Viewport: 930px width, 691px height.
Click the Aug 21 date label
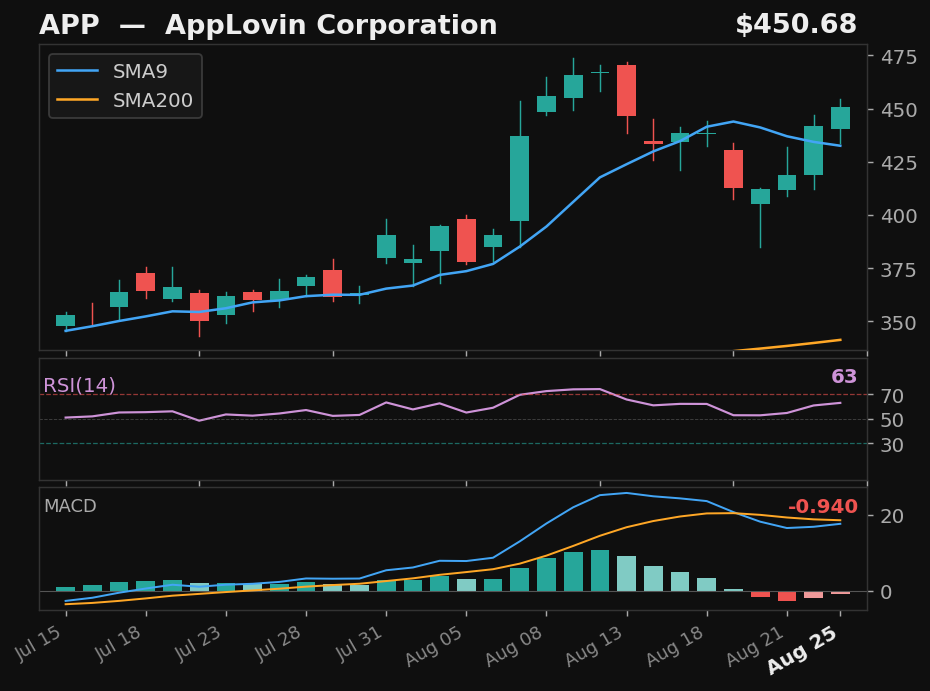[x=754, y=645]
